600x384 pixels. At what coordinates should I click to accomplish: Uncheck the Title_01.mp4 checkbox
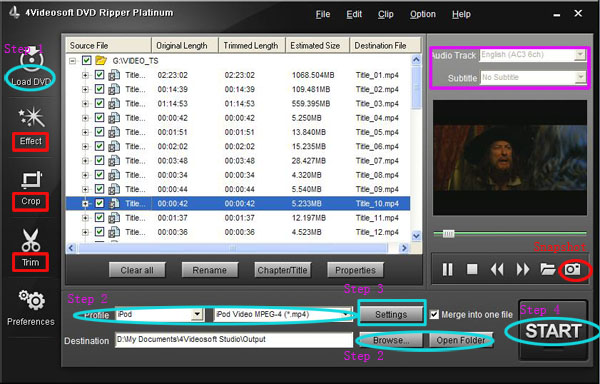[99, 75]
